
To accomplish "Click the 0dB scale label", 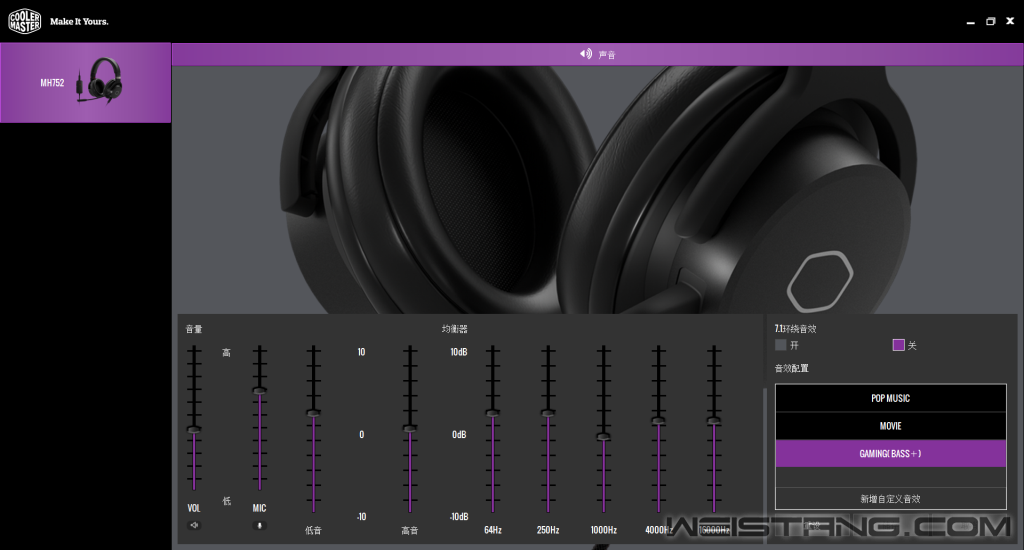I will (459, 434).
